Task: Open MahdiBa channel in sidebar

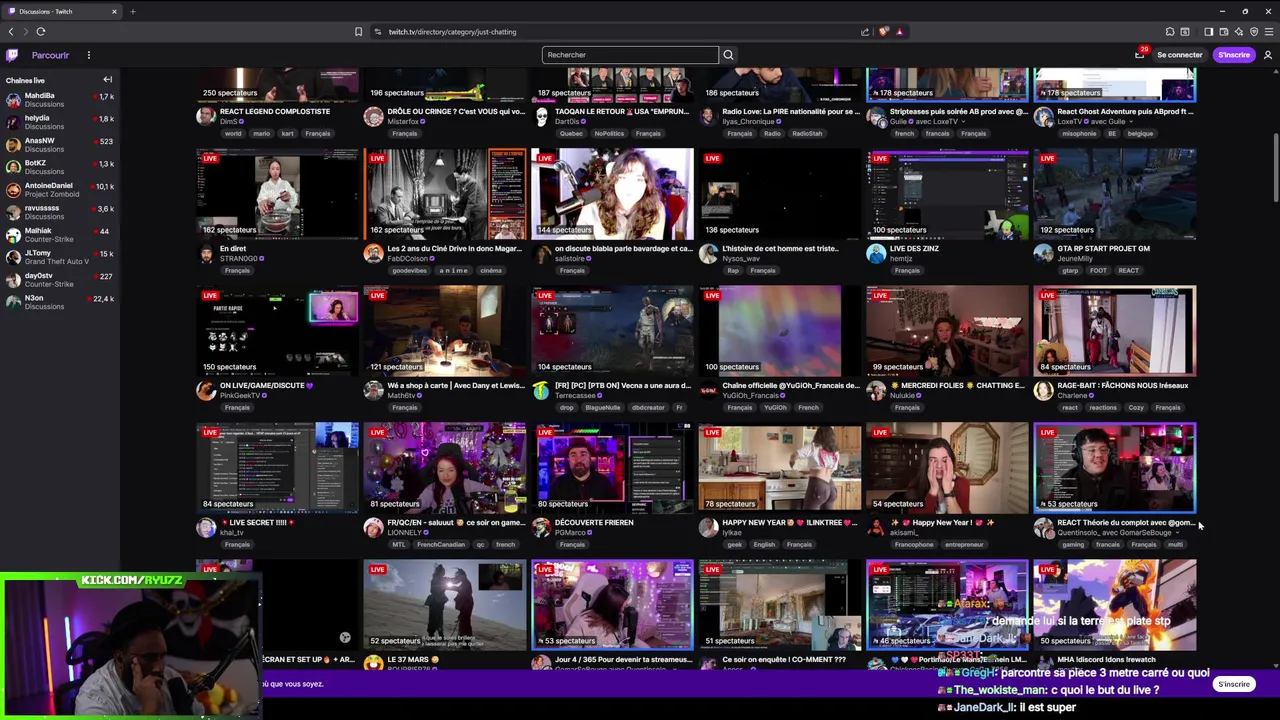Action: pyautogui.click(x=60, y=100)
